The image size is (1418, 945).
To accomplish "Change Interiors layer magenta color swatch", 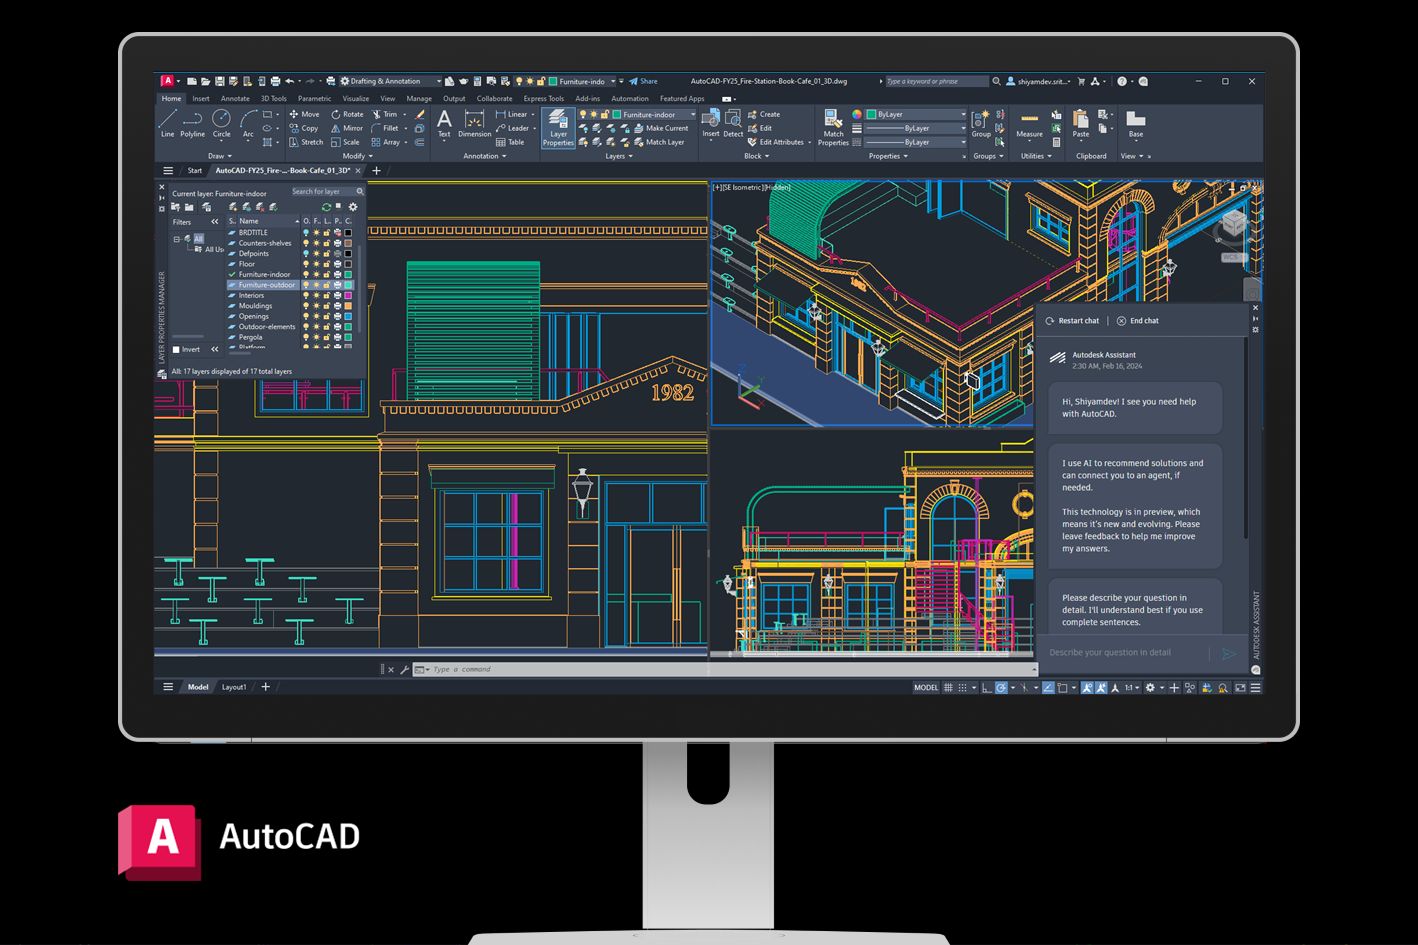I will point(348,295).
